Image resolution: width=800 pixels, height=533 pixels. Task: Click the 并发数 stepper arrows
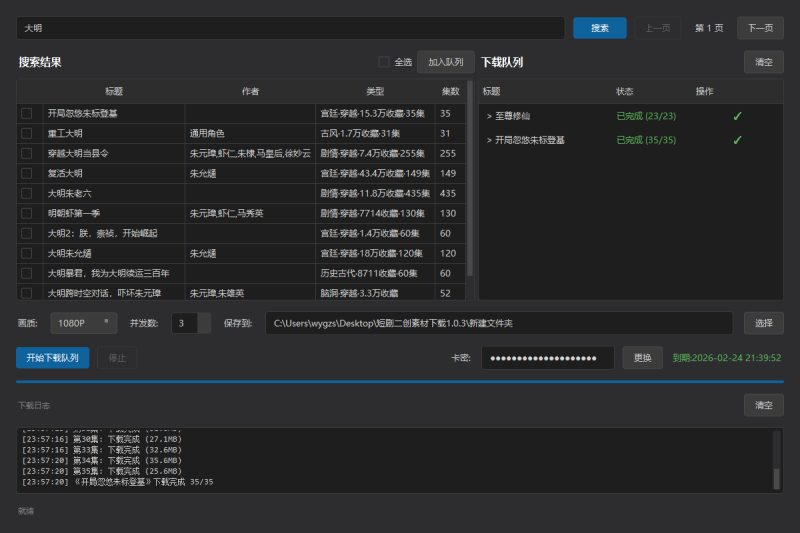tap(204, 323)
